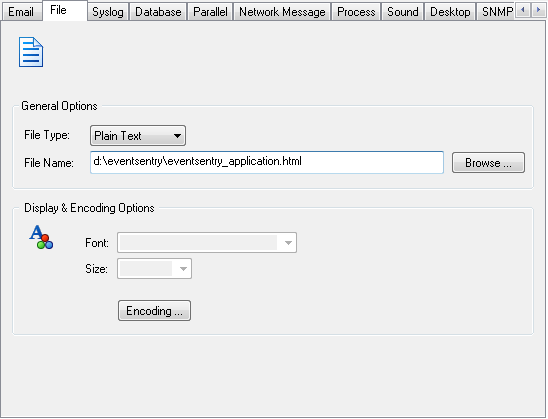Click the Browse button
The width and height of the screenshot is (548, 419).
coord(488,162)
